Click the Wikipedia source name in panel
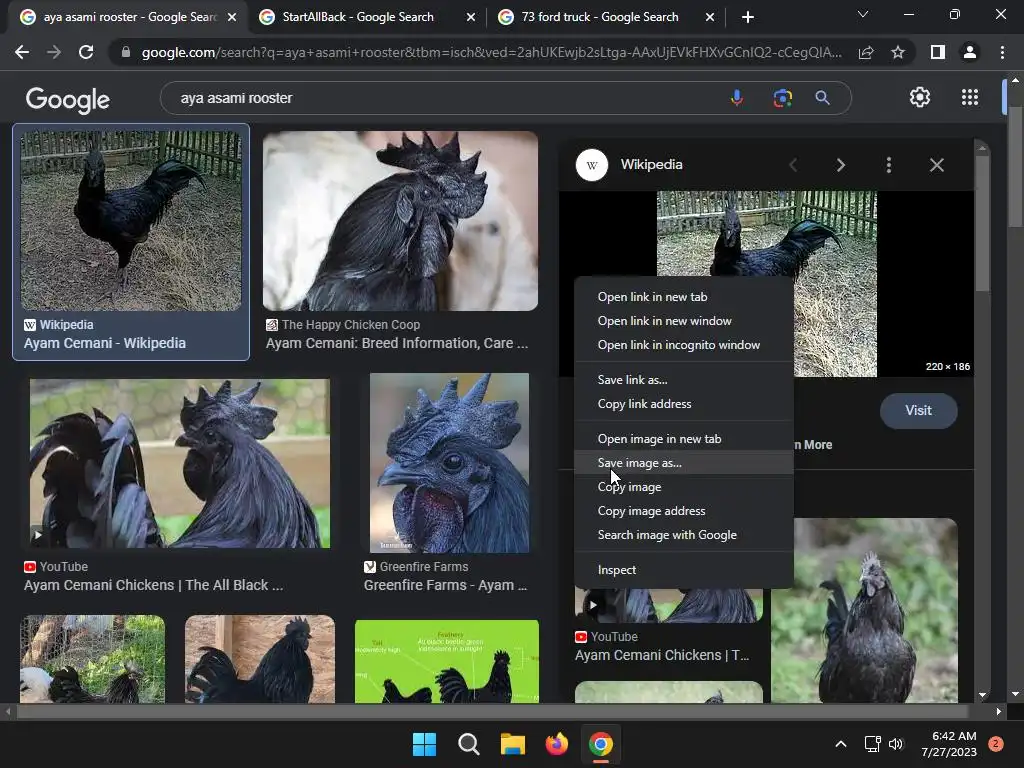Image resolution: width=1024 pixels, height=768 pixels. click(651, 165)
